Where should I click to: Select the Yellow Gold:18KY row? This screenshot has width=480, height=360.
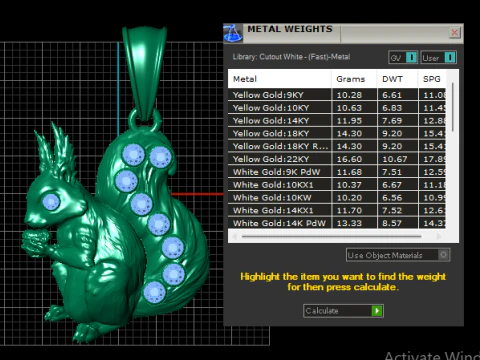tap(337, 133)
